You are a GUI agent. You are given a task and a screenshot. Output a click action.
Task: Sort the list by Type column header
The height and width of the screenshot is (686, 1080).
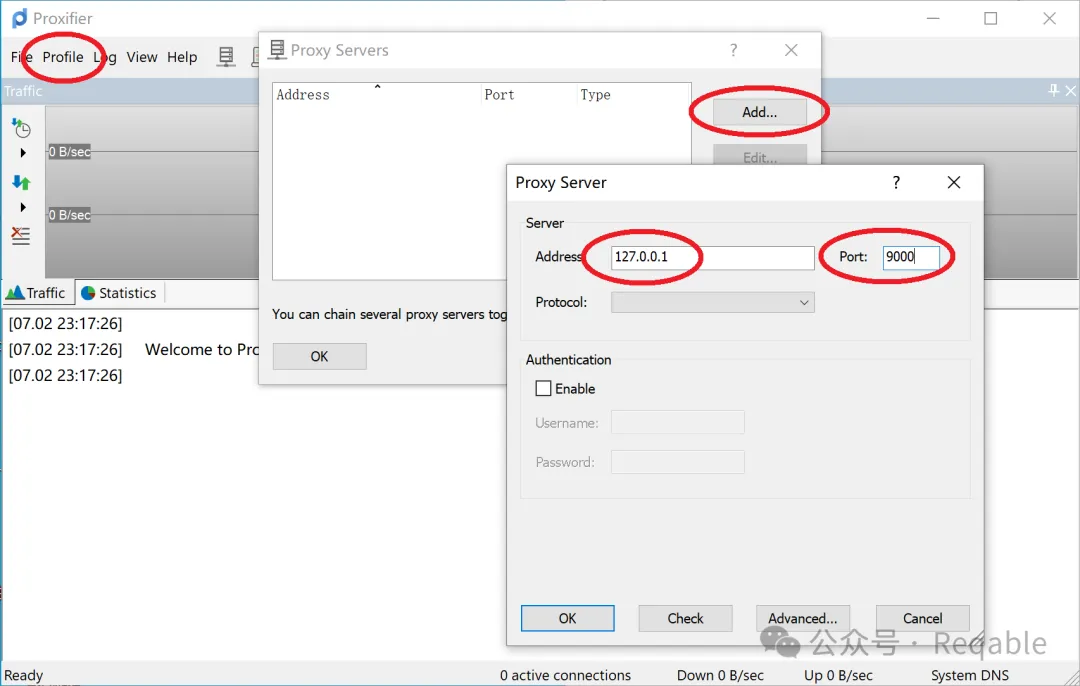634,94
